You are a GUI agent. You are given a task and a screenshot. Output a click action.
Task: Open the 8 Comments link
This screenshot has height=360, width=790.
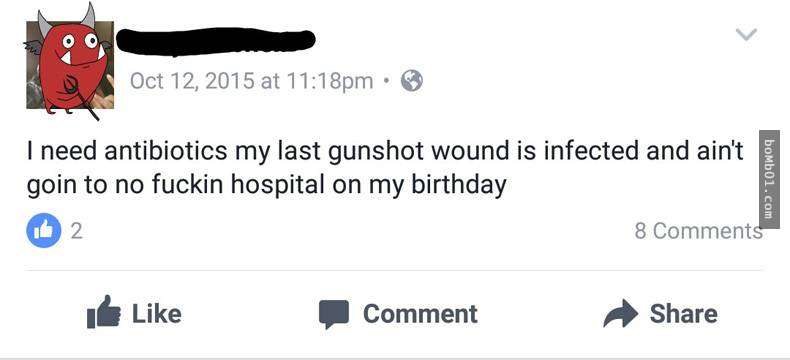[x=698, y=231]
